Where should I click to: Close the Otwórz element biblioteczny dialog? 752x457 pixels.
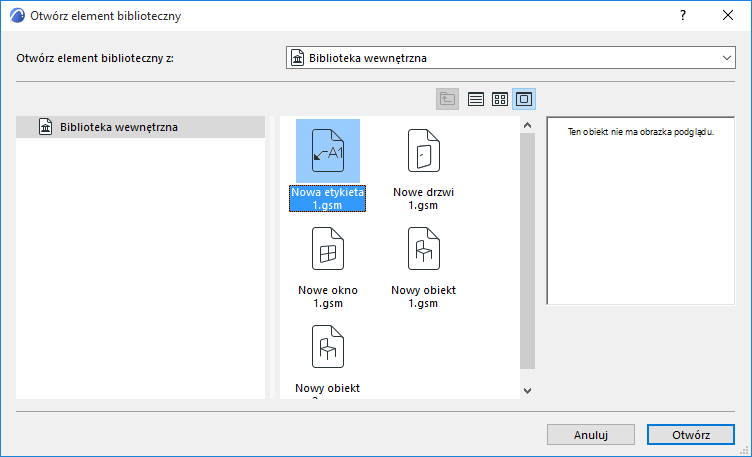click(728, 15)
